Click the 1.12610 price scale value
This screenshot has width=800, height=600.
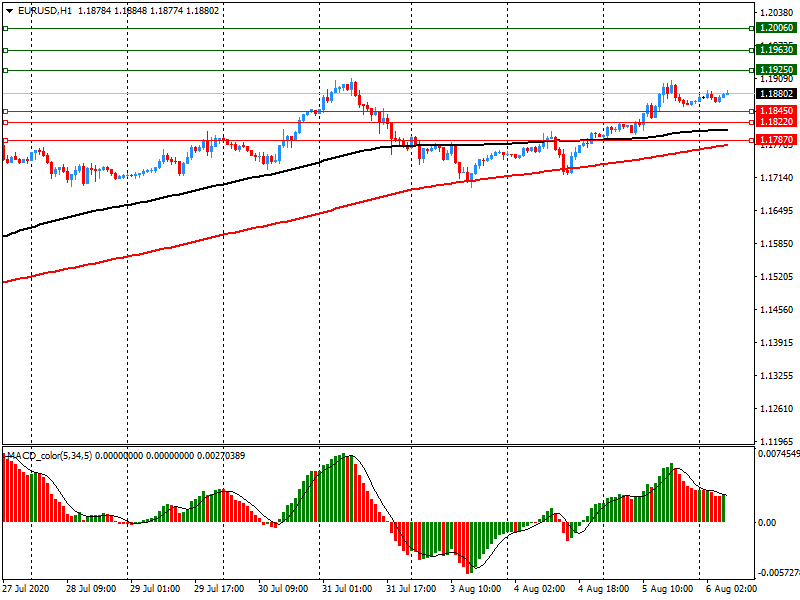pyautogui.click(x=777, y=409)
